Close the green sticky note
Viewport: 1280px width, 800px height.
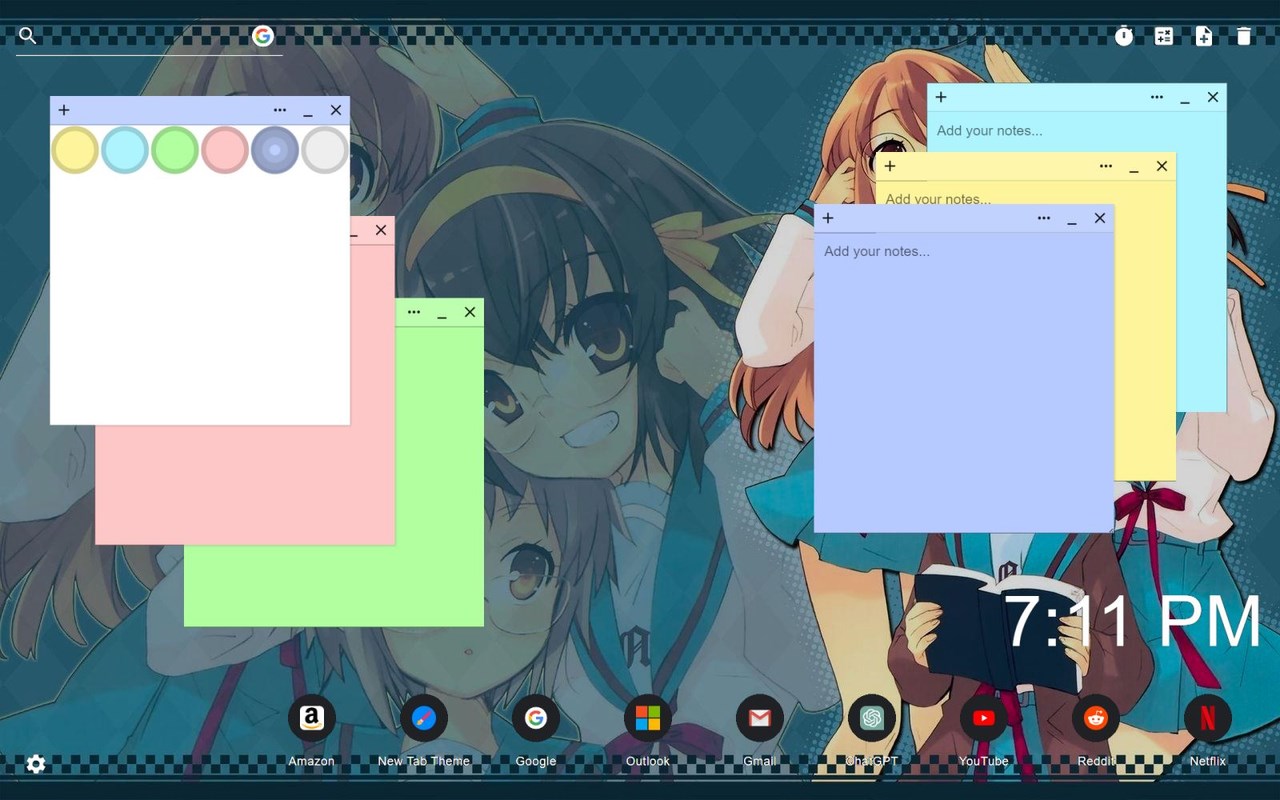tap(470, 312)
